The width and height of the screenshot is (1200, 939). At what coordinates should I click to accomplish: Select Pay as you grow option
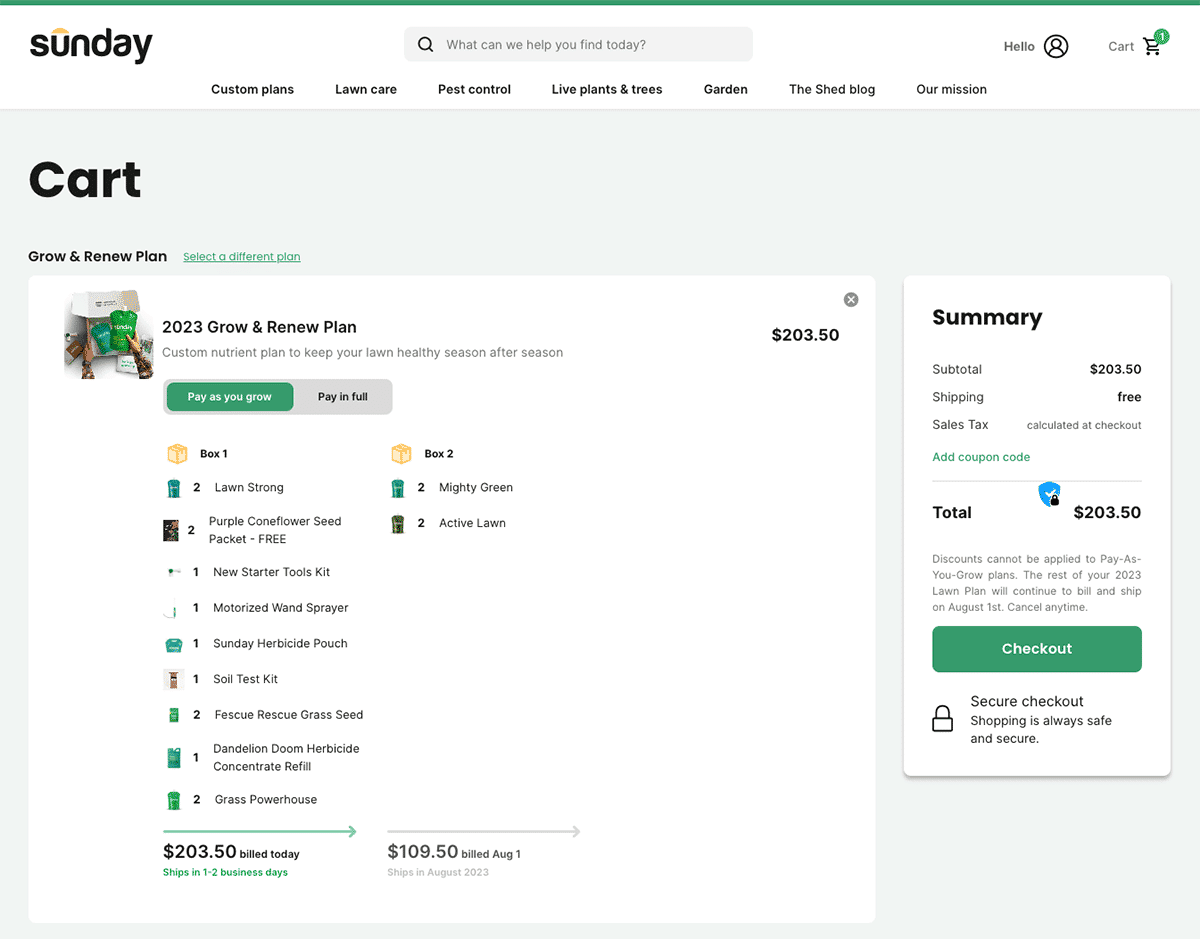(230, 397)
